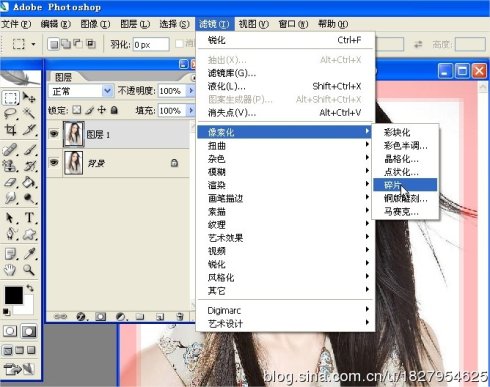Open the blend mode 正常 dropdown
This screenshot has width=490, height=387.
[x=107, y=91]
